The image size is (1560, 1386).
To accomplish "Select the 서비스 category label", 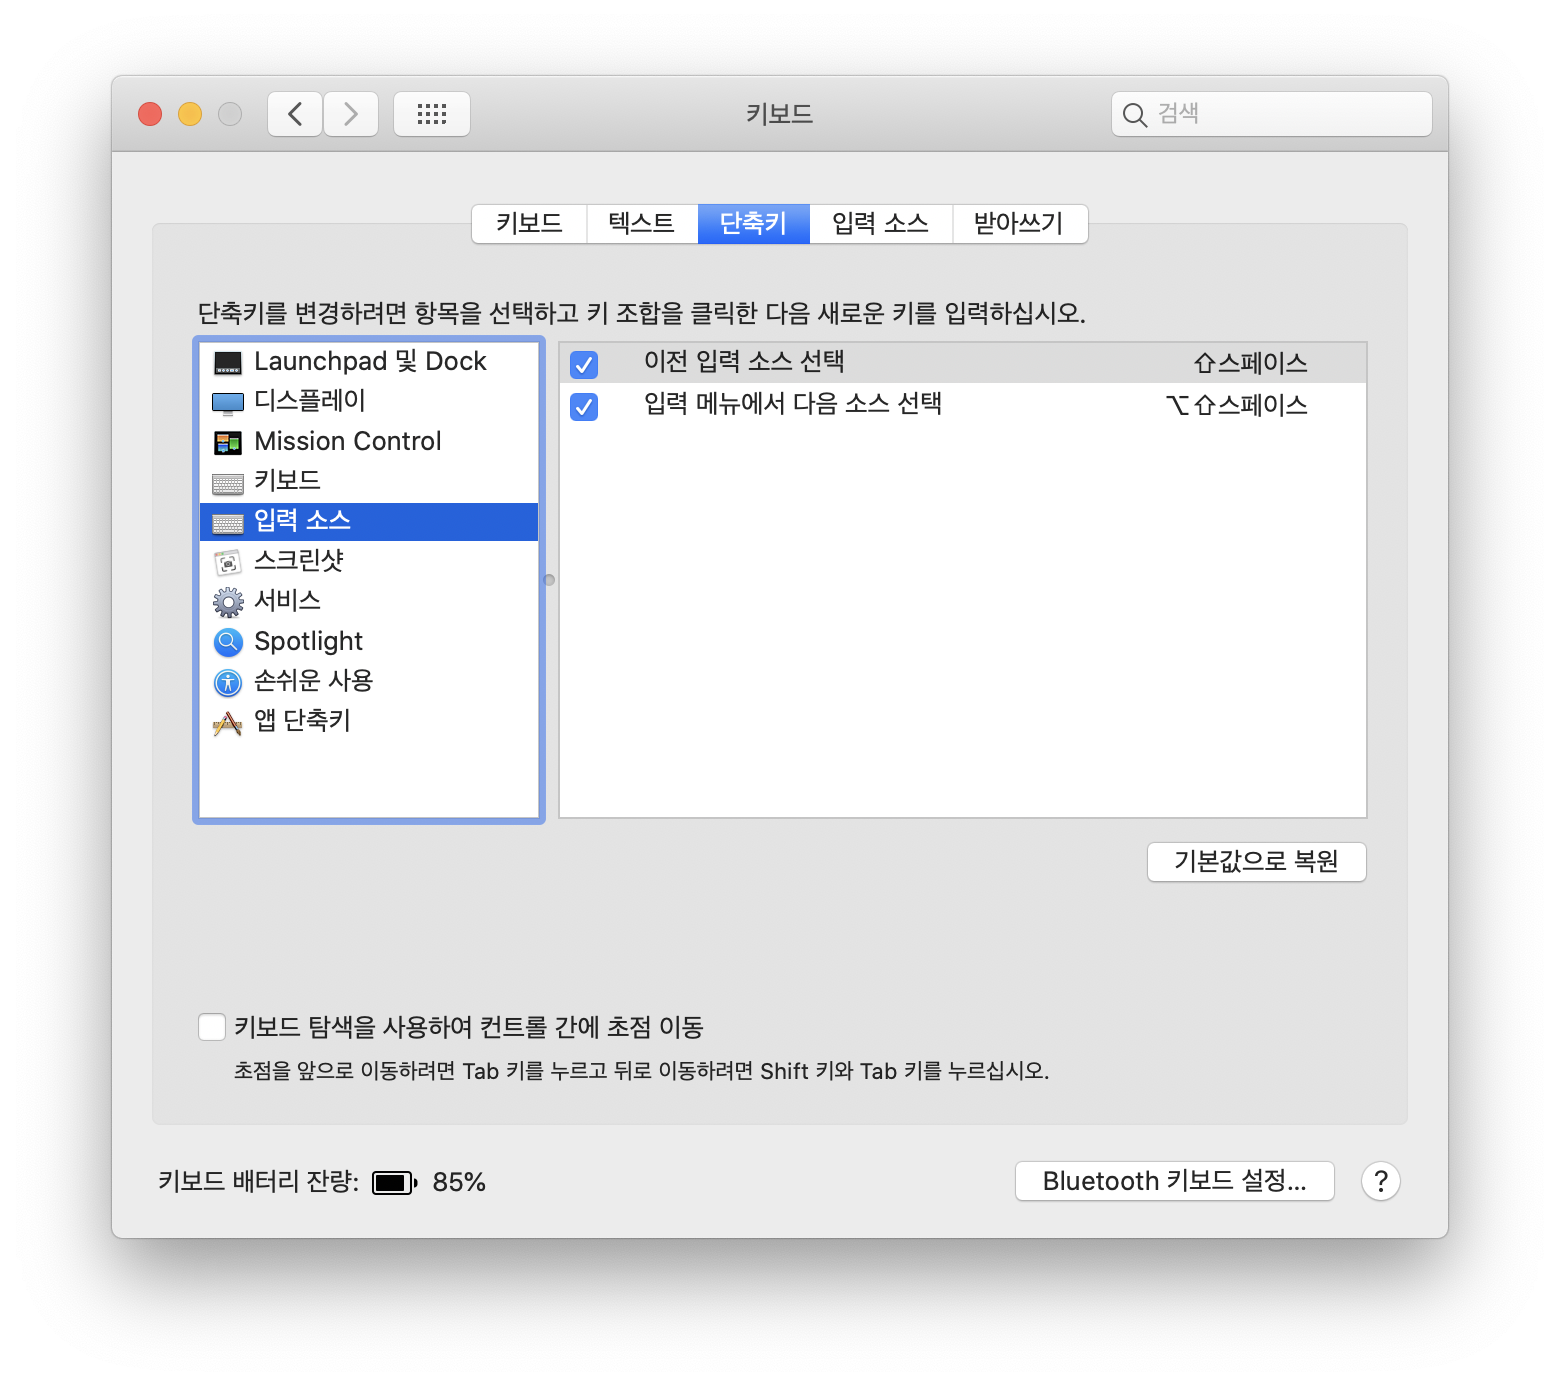I will tap(288, 601).
